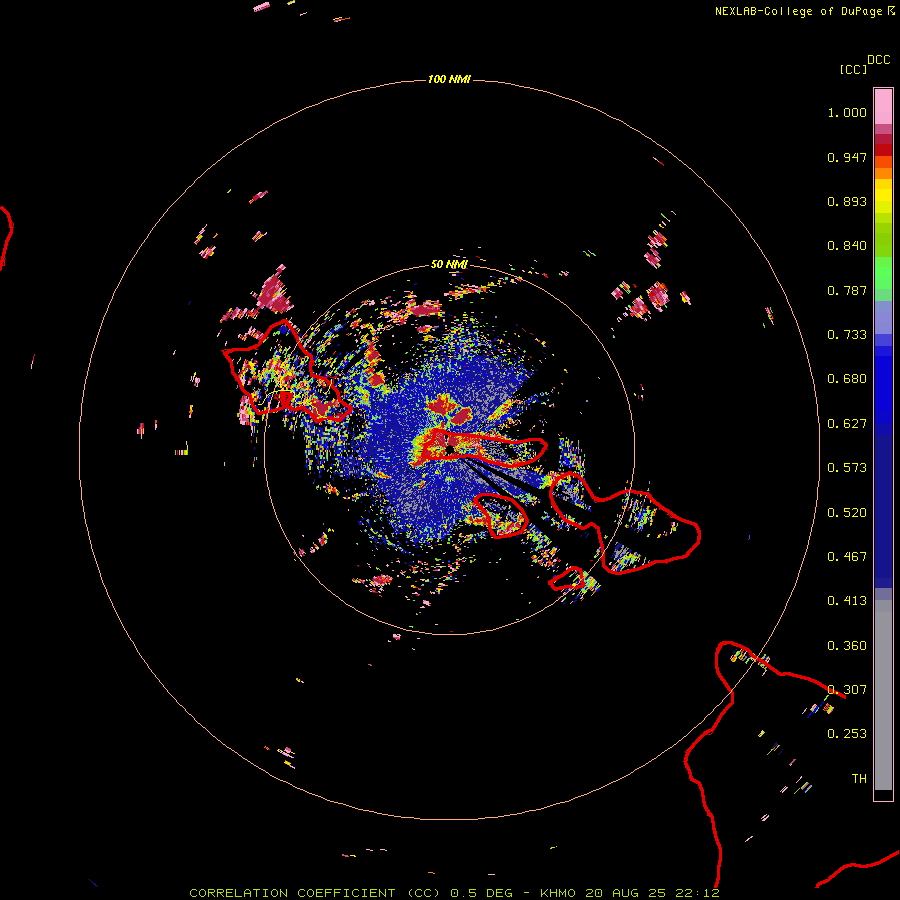Screen dimensions: 900x900
Task: Click the KHMO station identifier in caption
Action: (x=557, y=893)
